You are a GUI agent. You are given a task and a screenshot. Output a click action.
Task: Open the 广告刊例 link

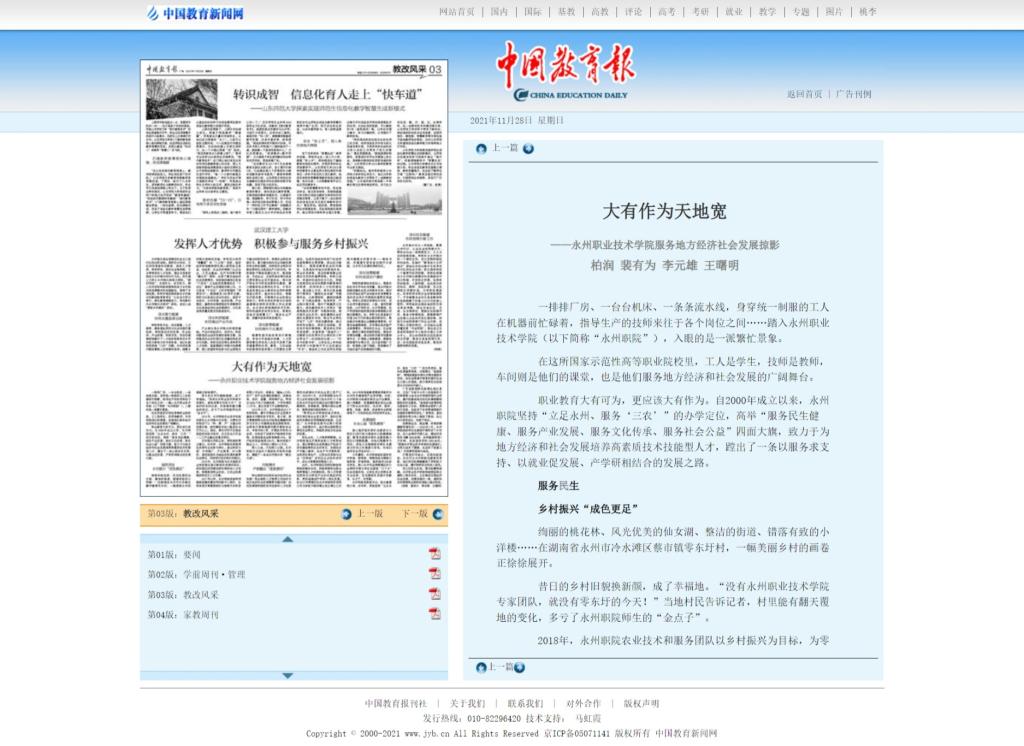tap(854, 94)
